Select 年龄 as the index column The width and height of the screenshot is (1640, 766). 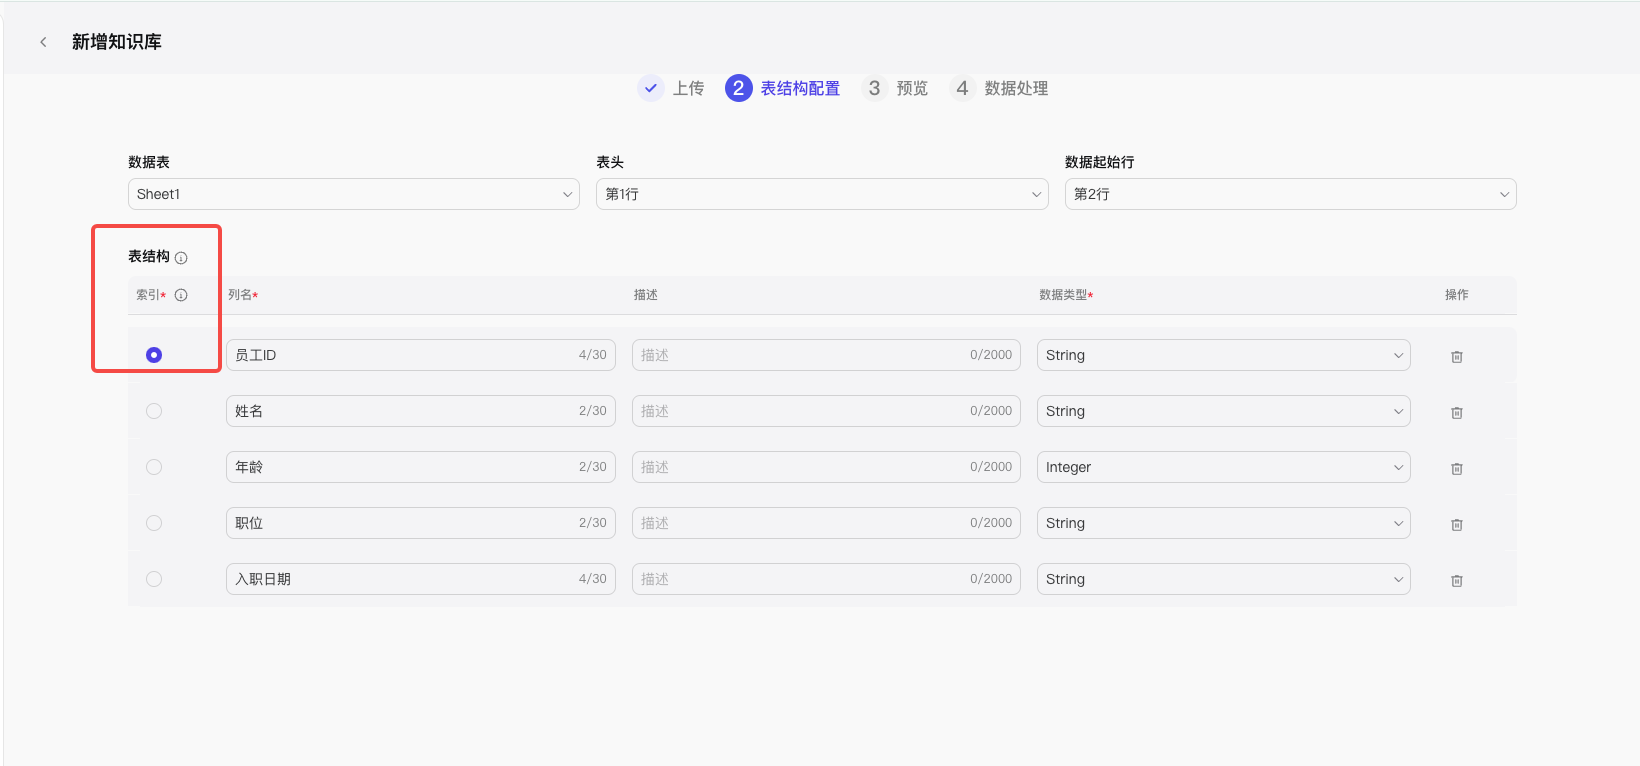(154, 467)
